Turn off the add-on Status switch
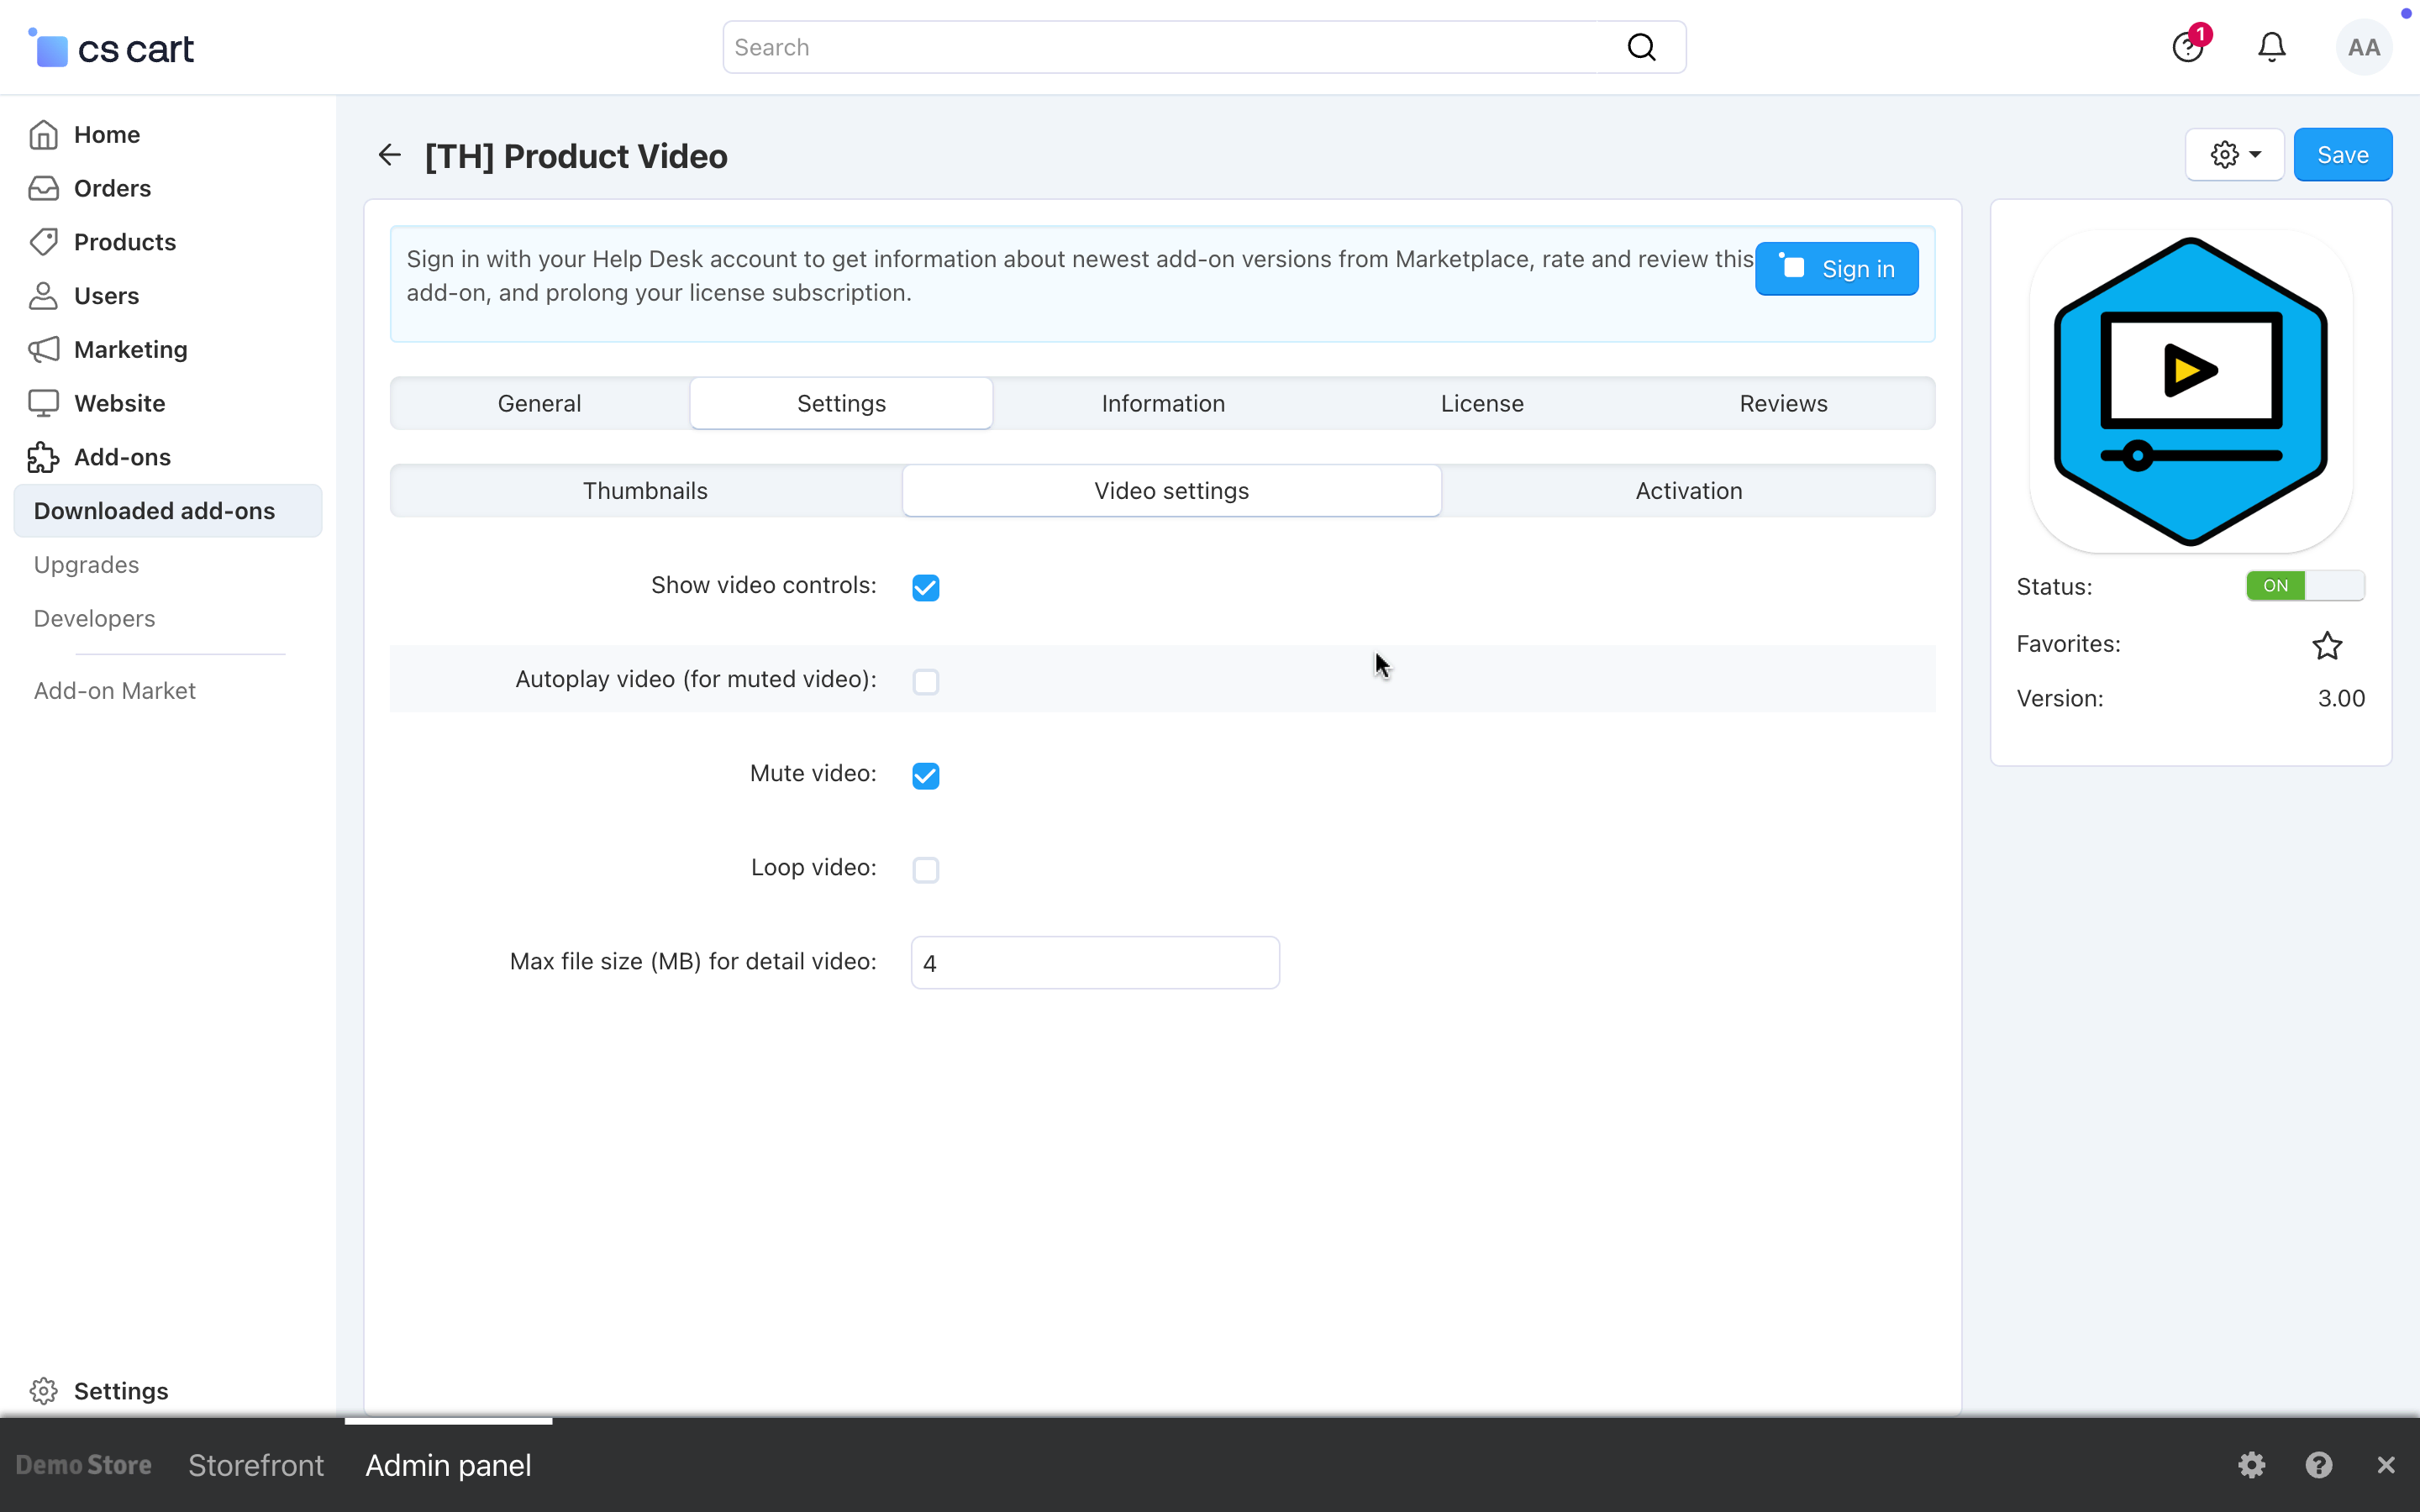The width and height of the screenshot is (2420, 1512). [x=2304, y=586]
